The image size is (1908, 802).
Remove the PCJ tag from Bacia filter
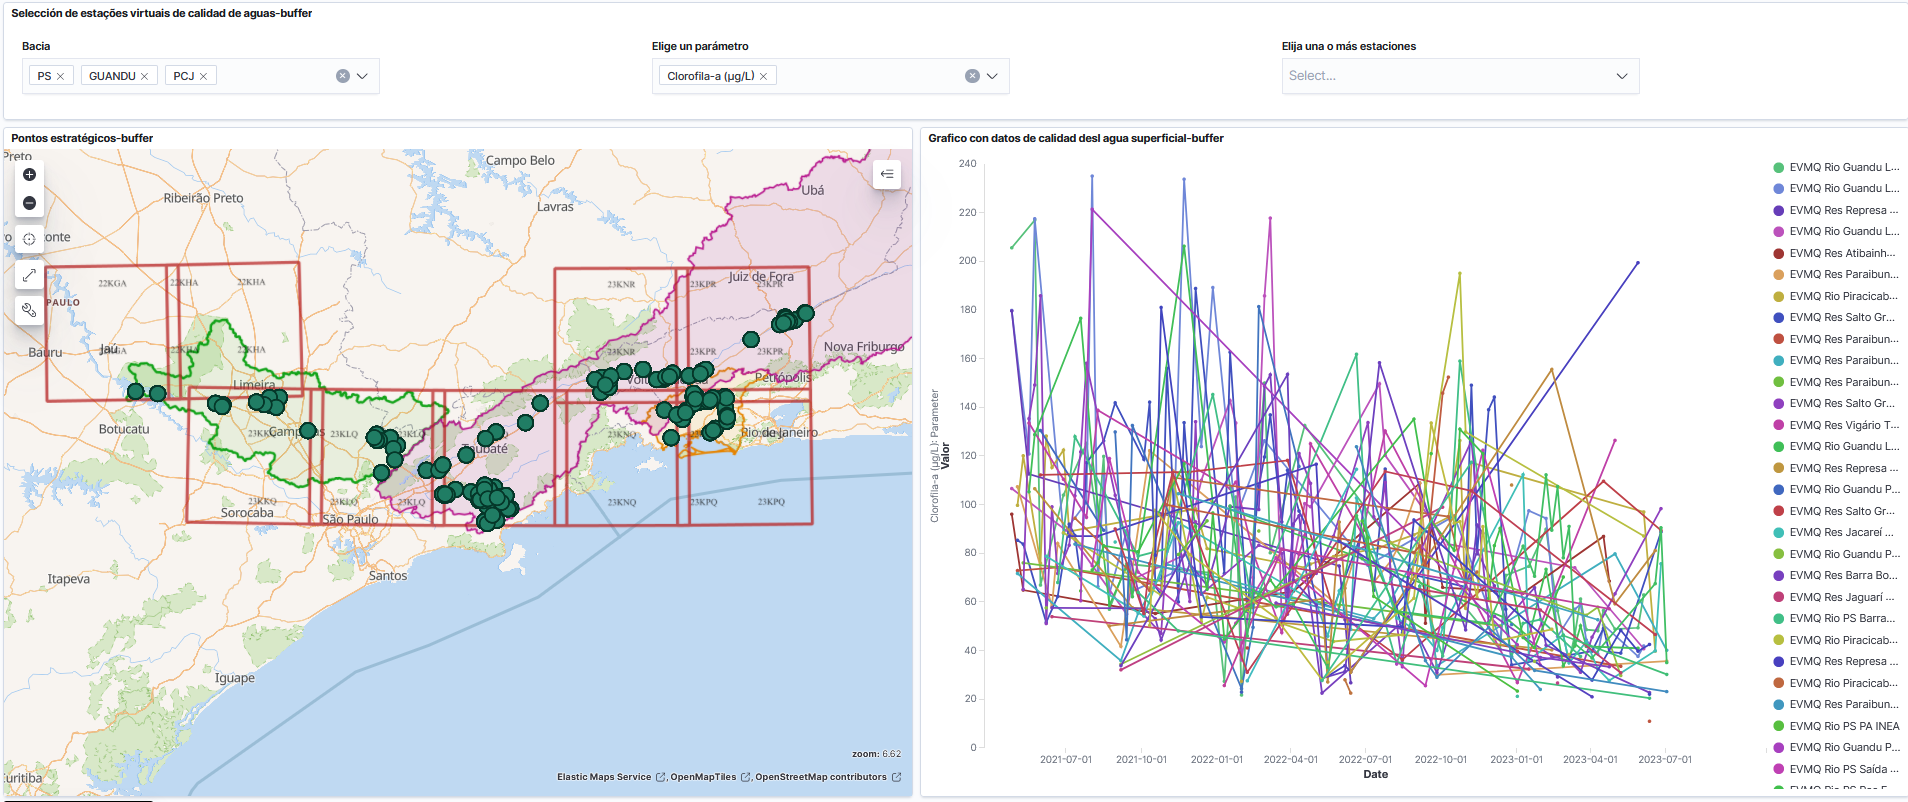coord(204,76)
